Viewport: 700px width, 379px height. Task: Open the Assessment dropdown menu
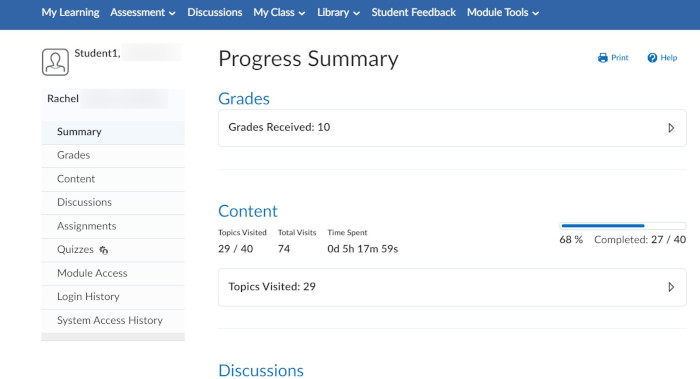143,12
